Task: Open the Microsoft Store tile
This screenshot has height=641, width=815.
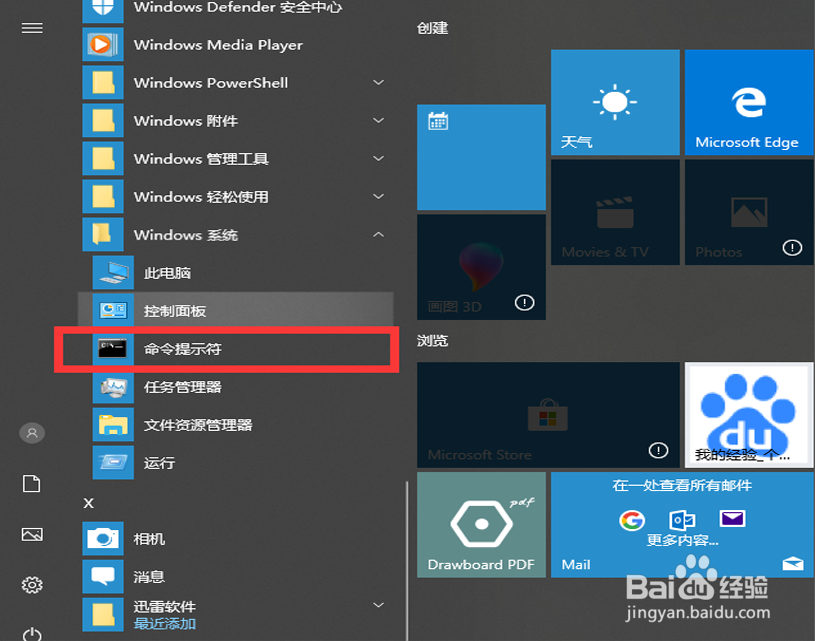Action: [x=548, y=415]
